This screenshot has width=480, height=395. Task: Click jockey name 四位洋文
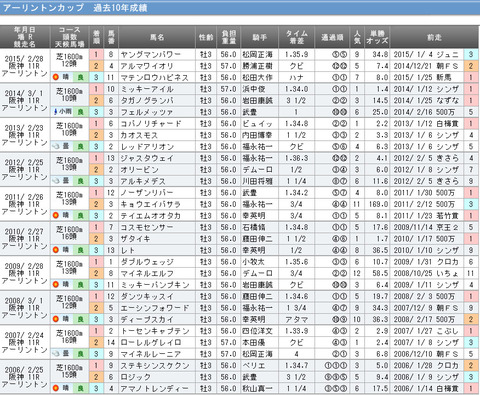click(257, 331)
